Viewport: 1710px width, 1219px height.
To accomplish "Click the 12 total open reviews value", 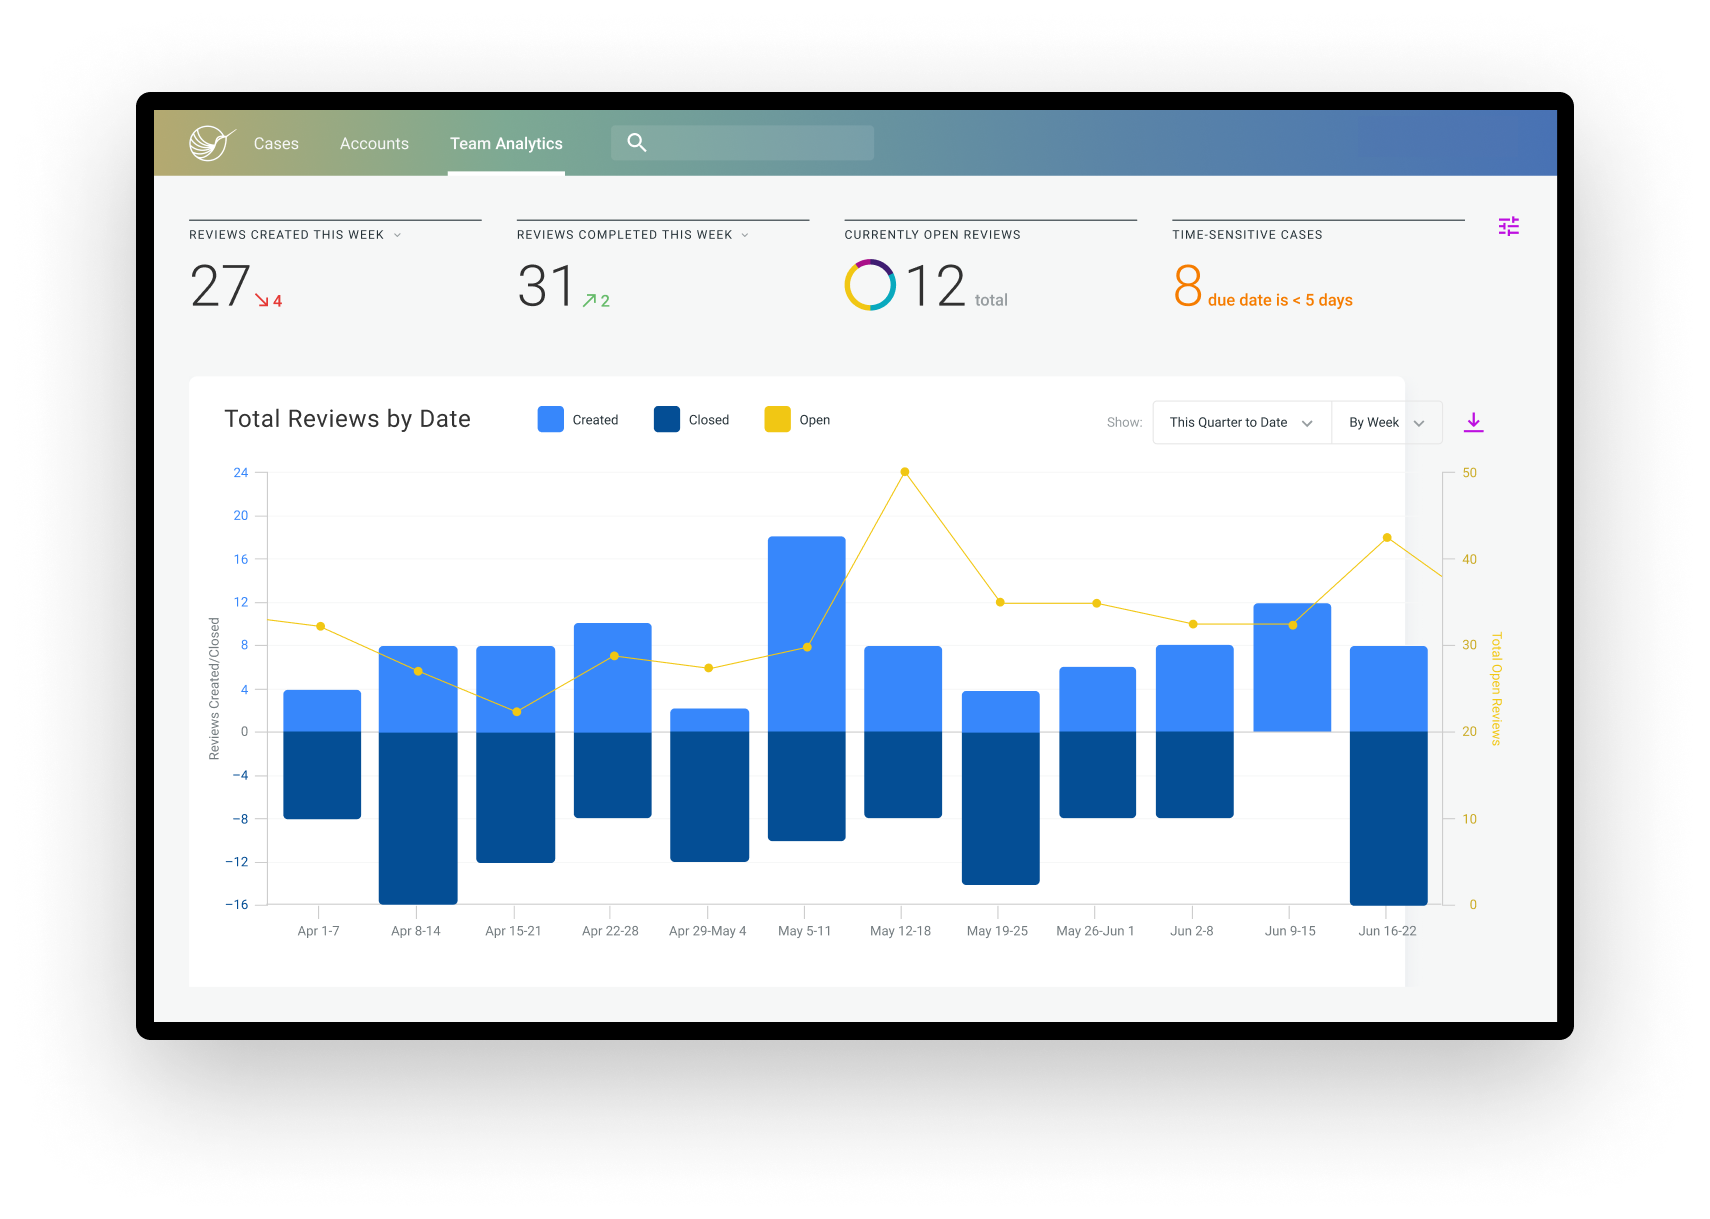I will (x=936, y=286).
